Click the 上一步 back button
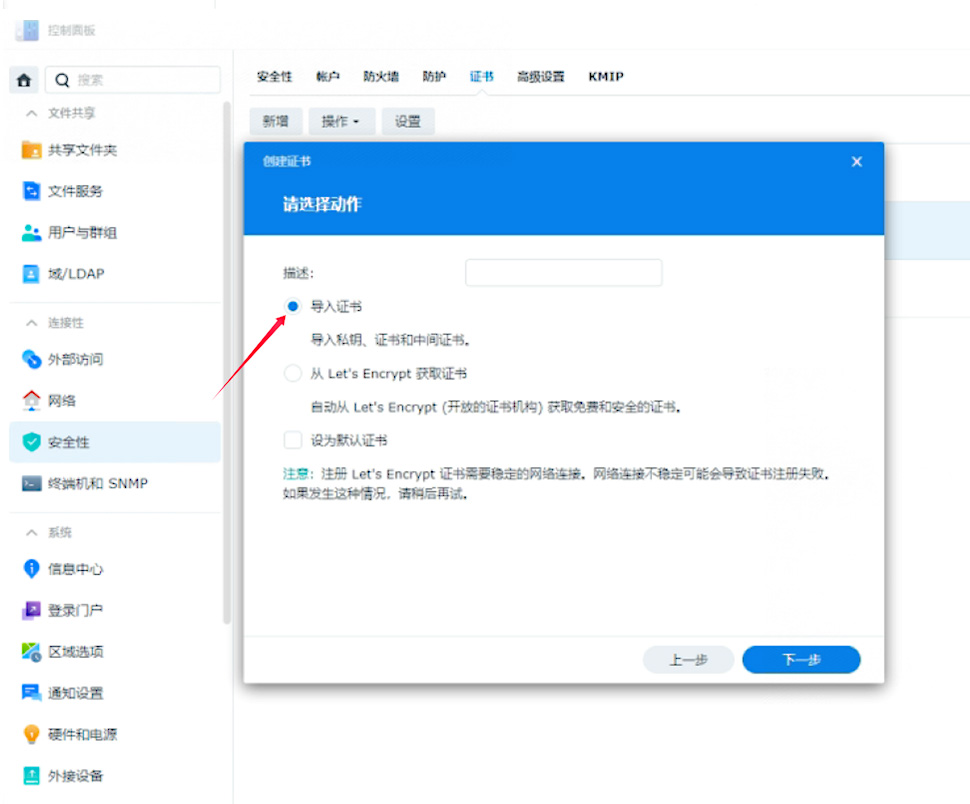 tap(688, 660)
